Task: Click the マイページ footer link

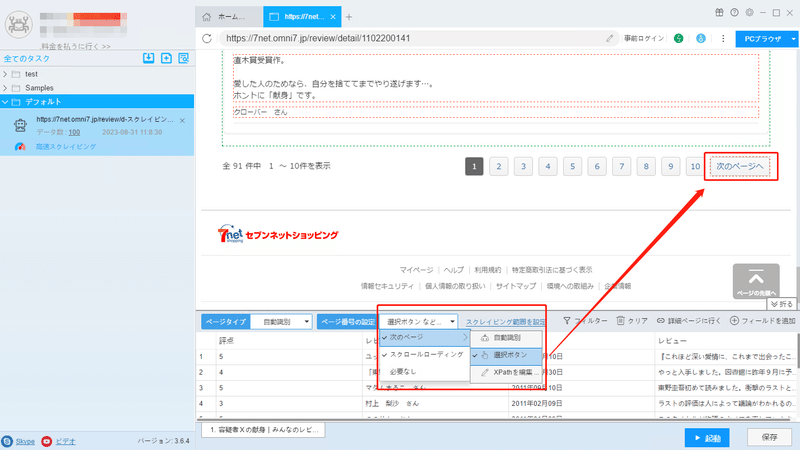Action: (416, 270)
